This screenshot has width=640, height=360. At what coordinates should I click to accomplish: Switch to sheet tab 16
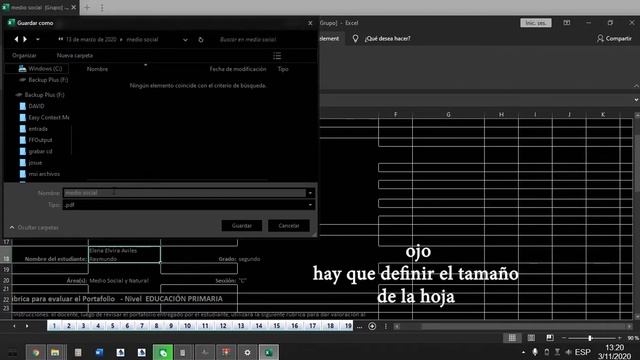[295, 326]
